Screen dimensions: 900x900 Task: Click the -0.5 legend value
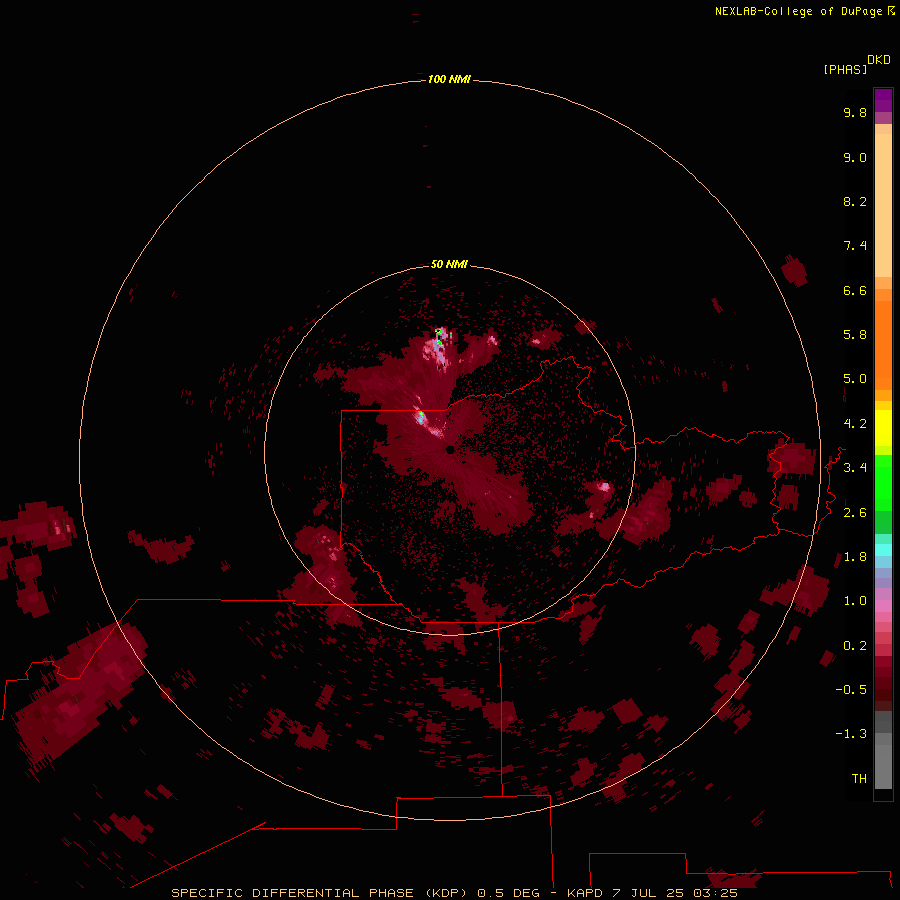click(x=851, y=690)
